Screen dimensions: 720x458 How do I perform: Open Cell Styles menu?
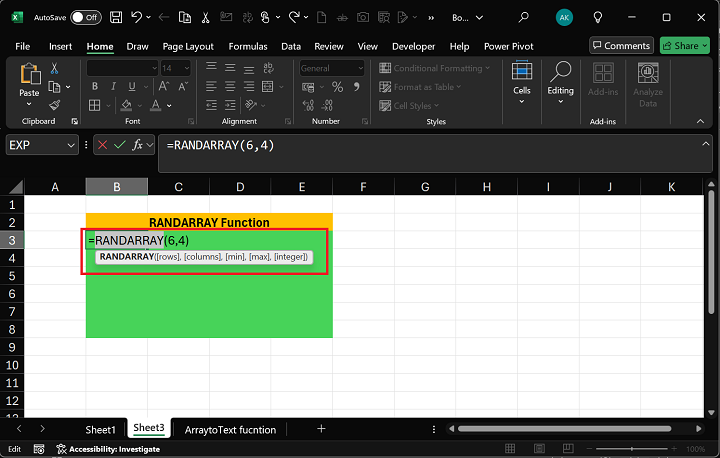(409, 106)
